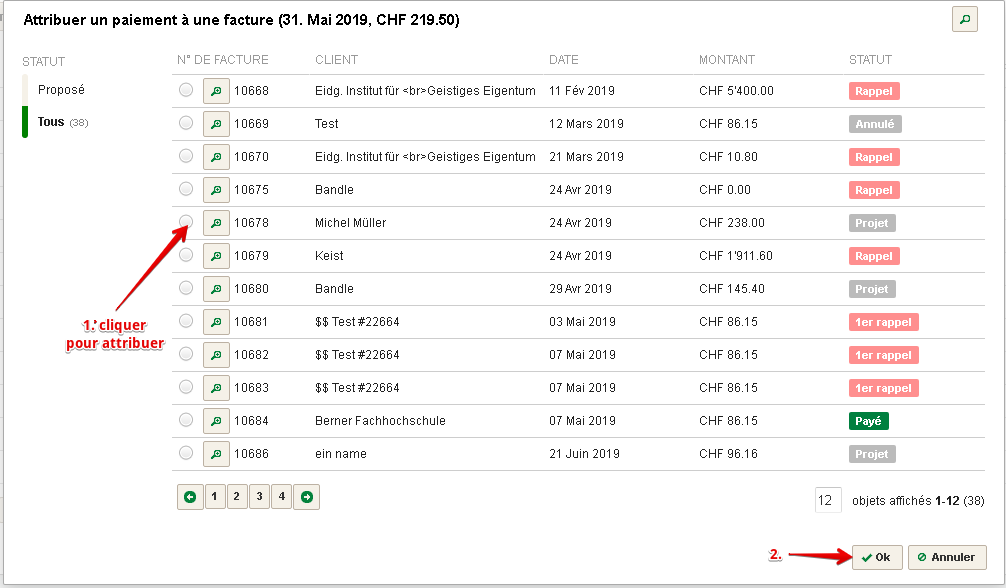Select the radio button for invoice 10682

pyautogui.click(x=186, y=354)
